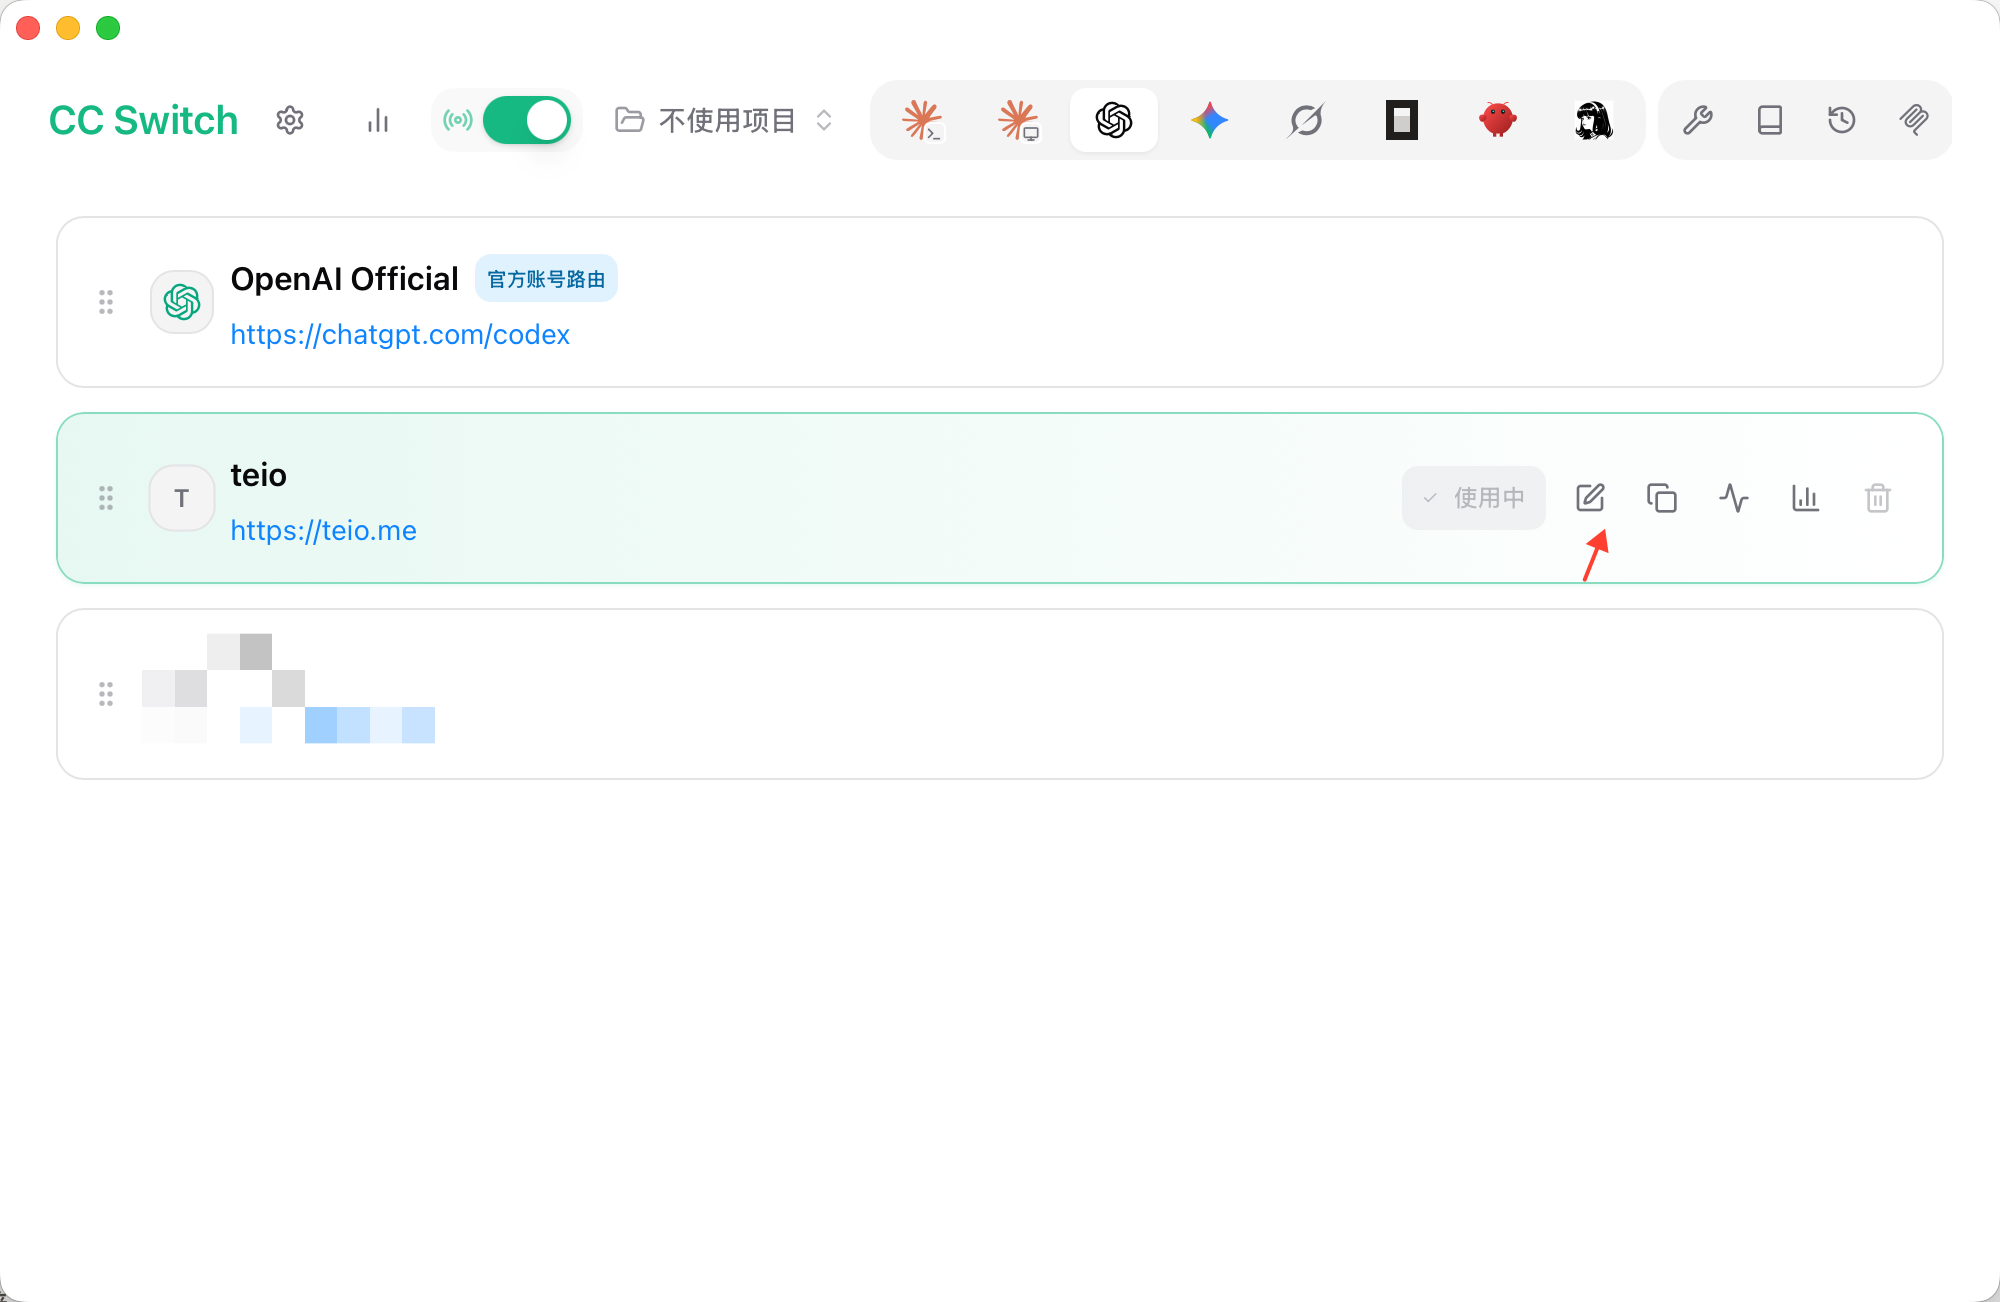Click the broadcast signal icon beside switch

coord(458,120)
